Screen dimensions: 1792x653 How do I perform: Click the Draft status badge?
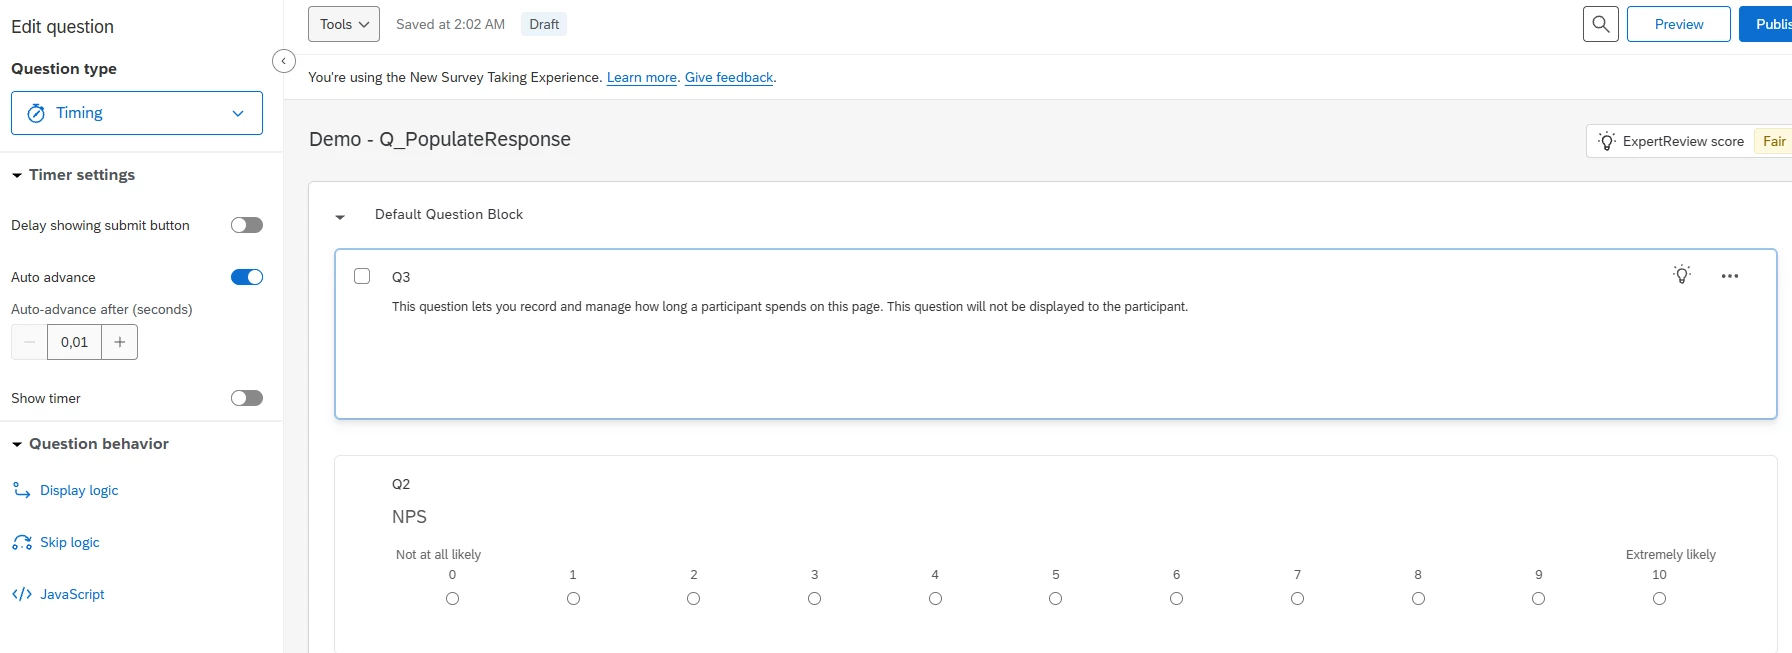point(544,24)
